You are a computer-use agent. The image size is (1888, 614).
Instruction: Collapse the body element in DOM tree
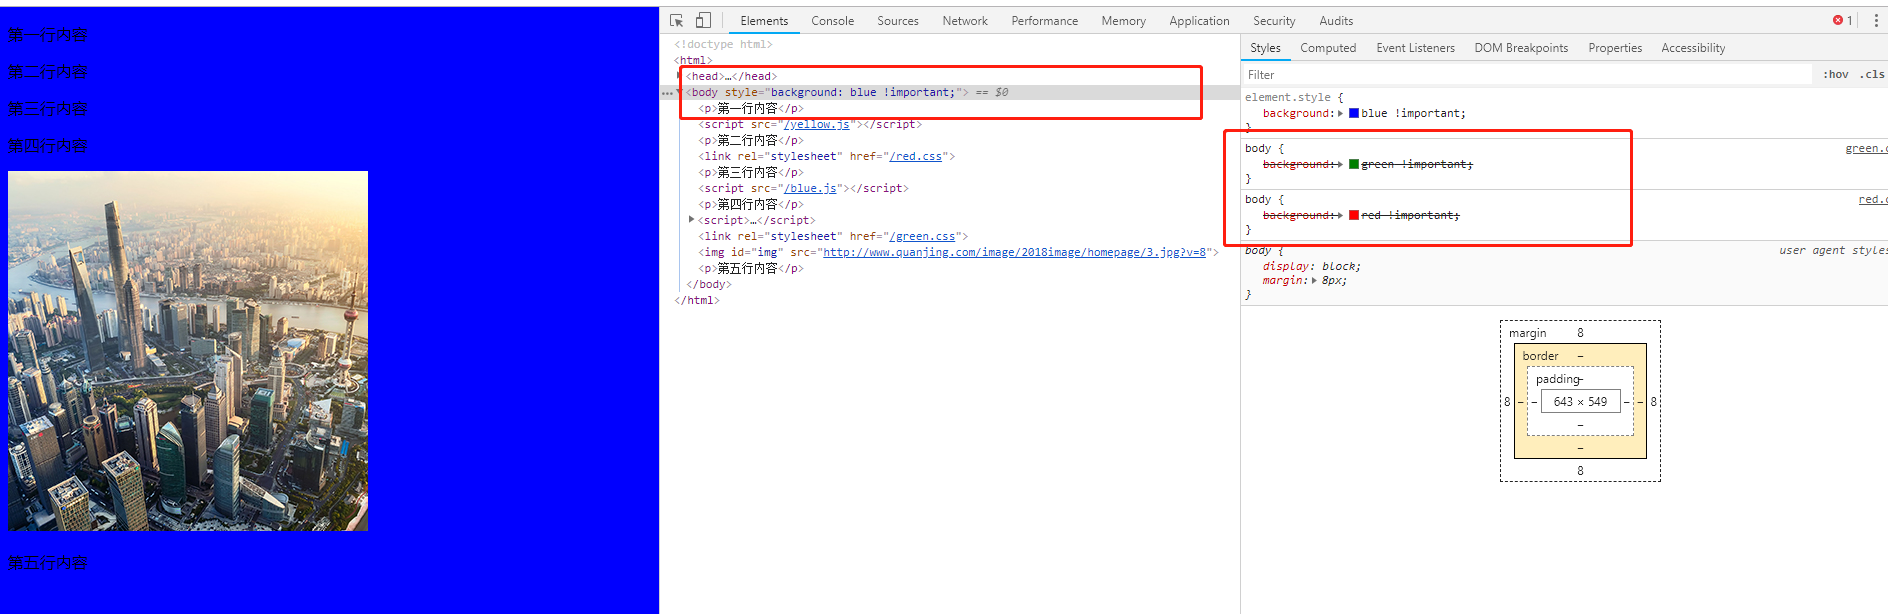tap(680, 92)
